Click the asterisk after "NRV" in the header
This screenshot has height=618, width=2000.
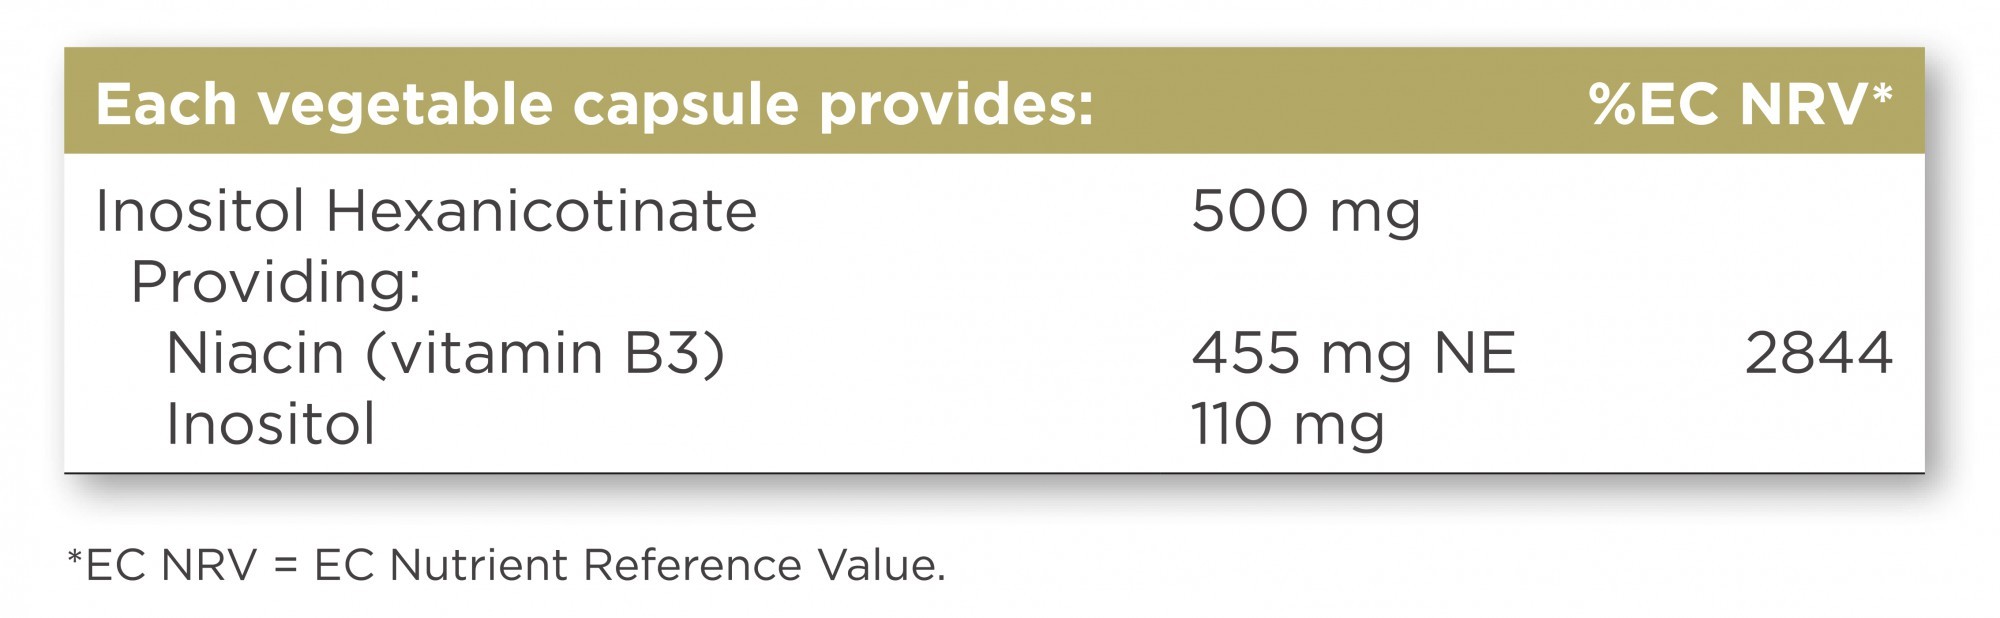click(1882, 94)
